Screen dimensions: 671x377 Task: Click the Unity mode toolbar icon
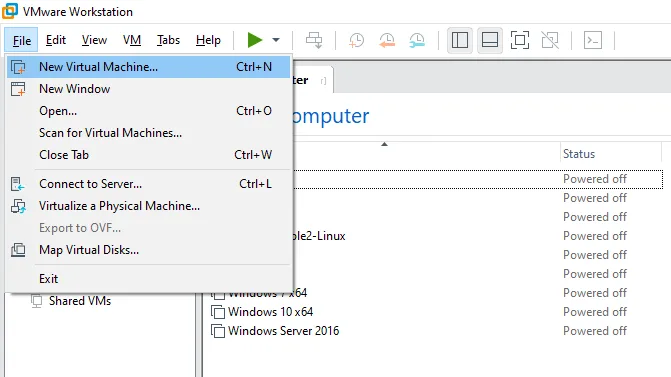pos(550,40)
